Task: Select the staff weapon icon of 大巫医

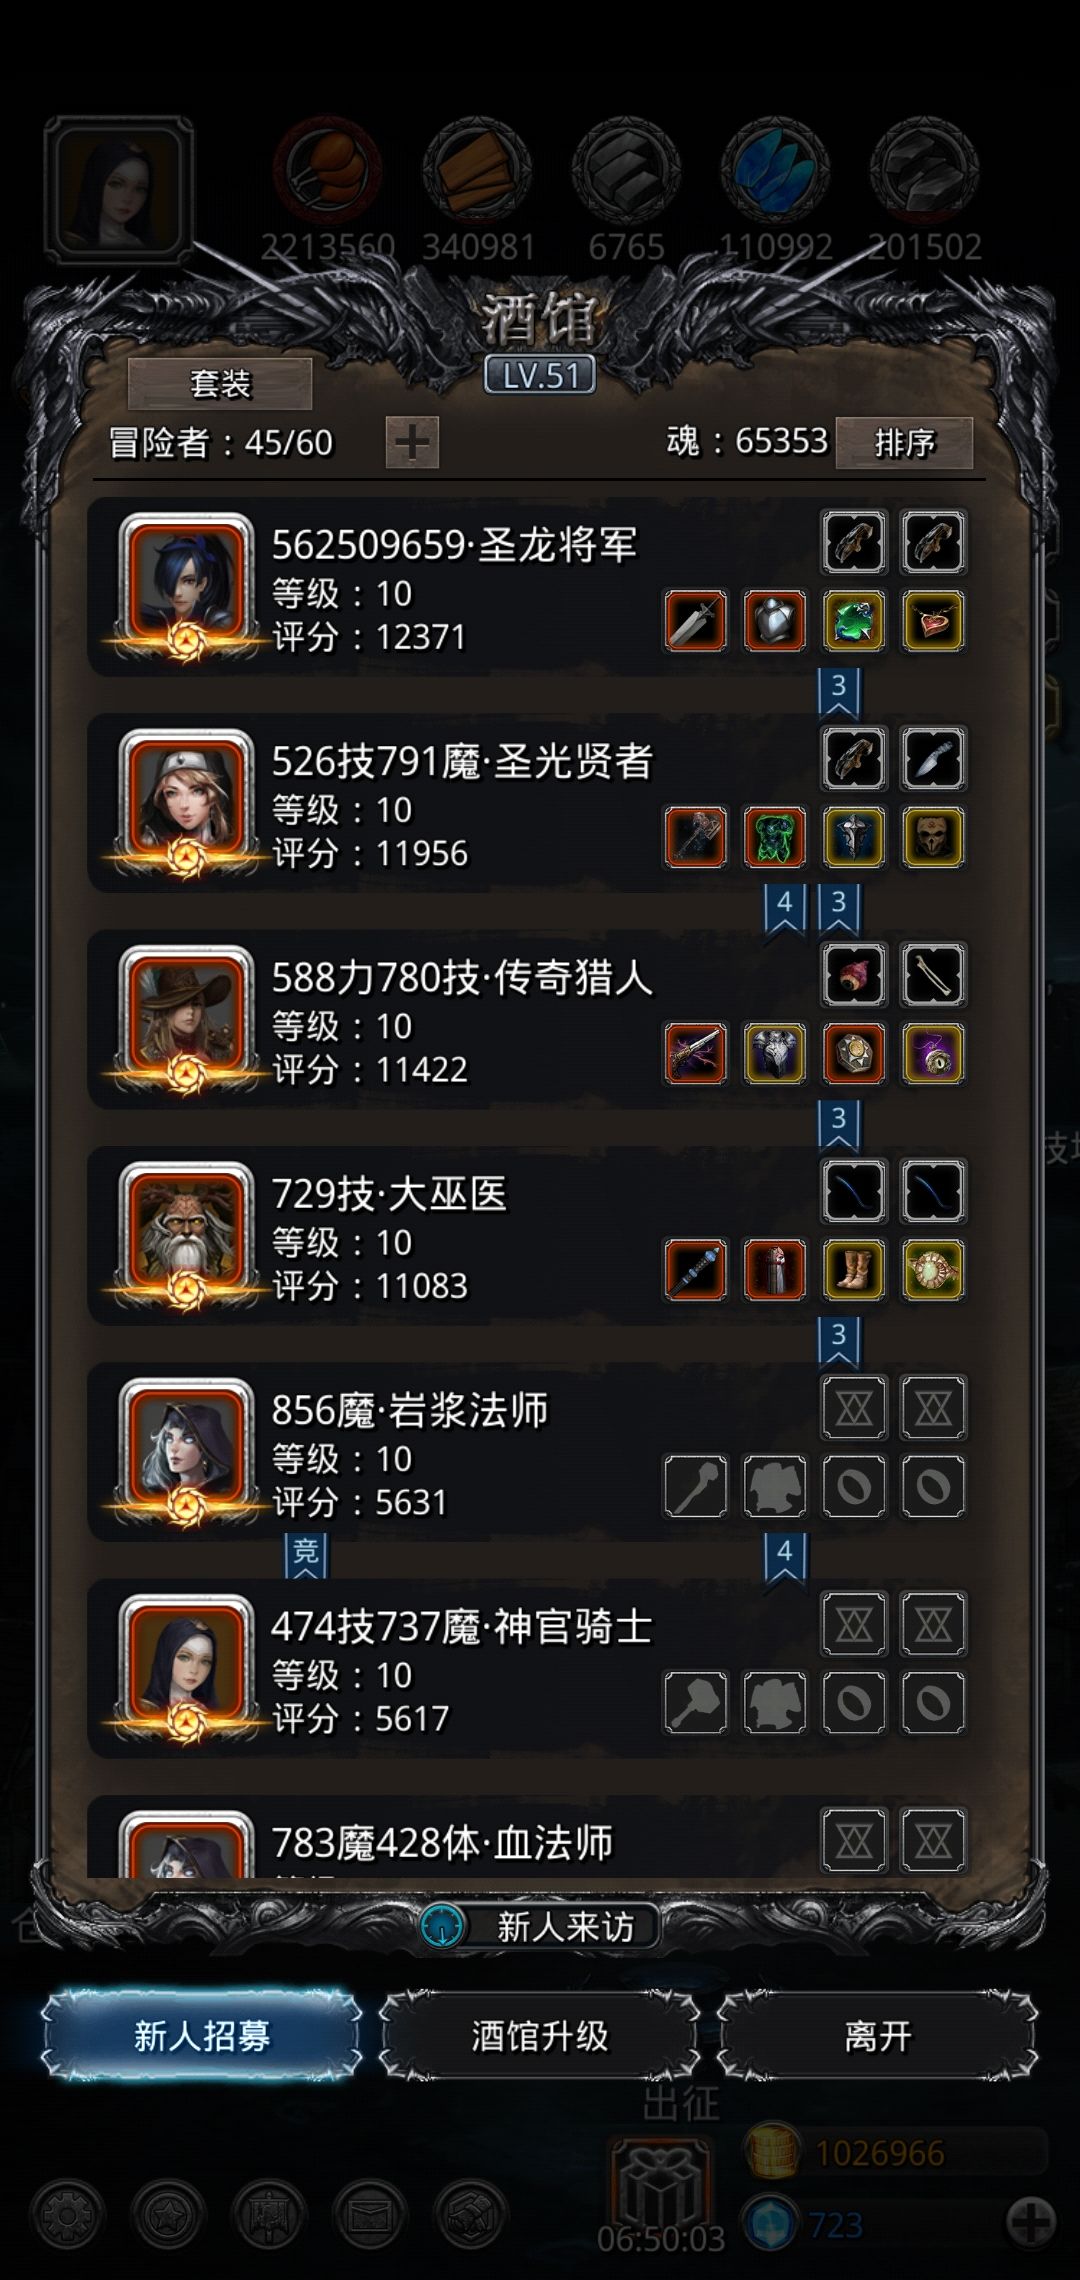Action: (695, 1270)
